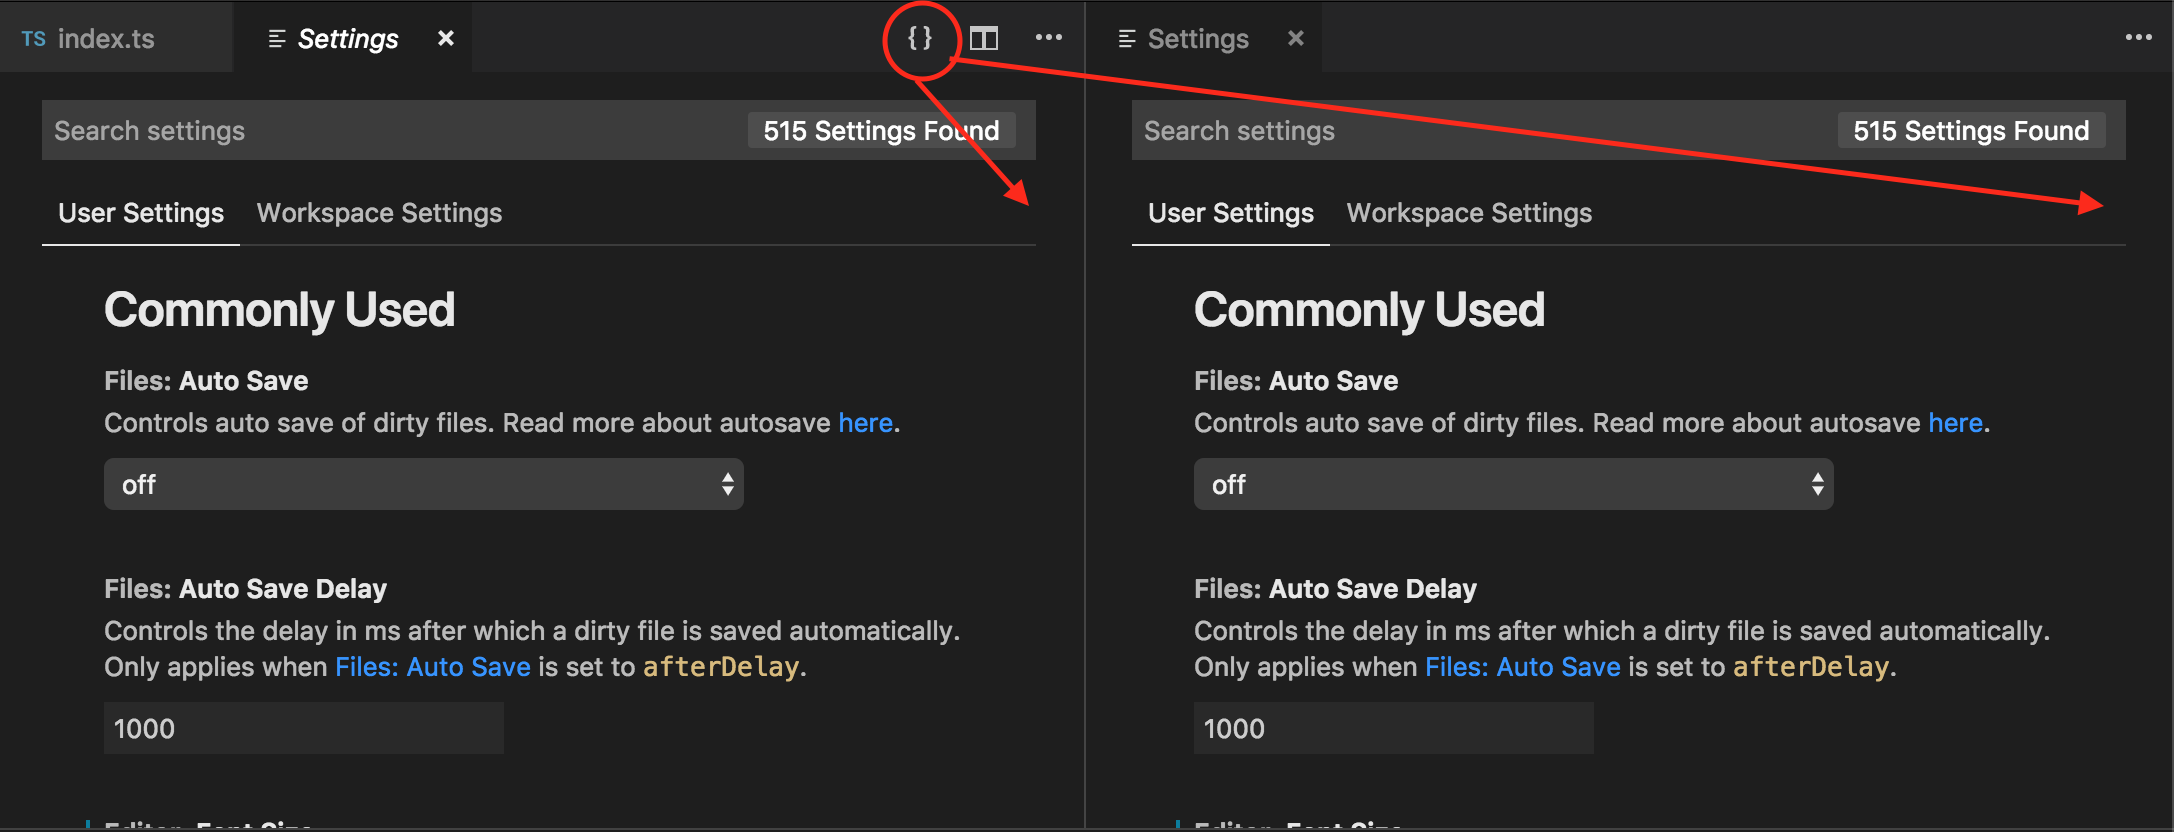Select Workspace Settings tab in right pane

[x=1470, y=213]
